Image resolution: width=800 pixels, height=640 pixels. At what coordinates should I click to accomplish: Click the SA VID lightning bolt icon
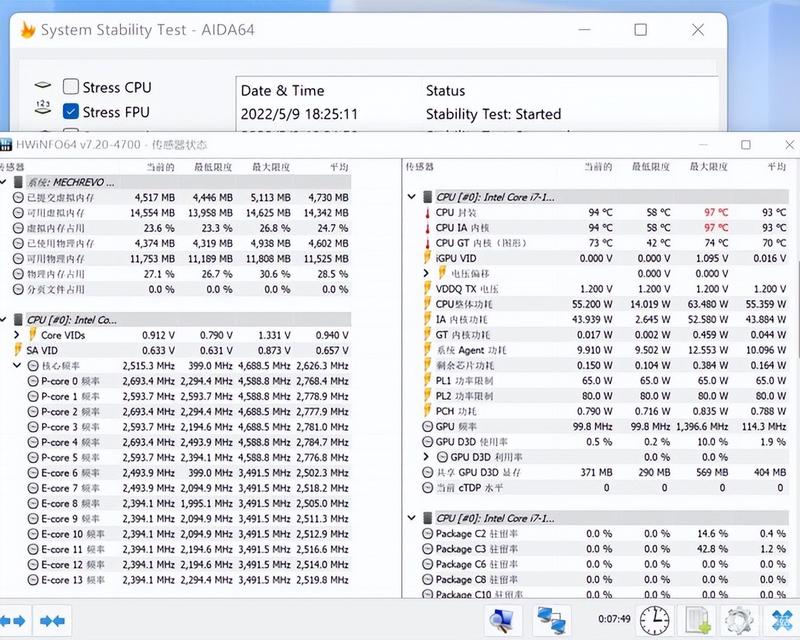tap(18, 350)
